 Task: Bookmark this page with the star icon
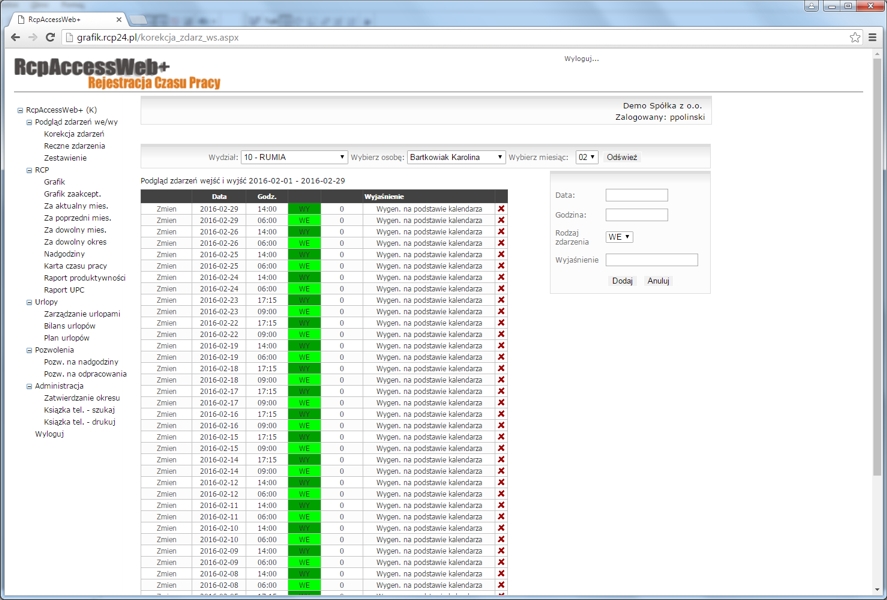click(x=855, y=37)
